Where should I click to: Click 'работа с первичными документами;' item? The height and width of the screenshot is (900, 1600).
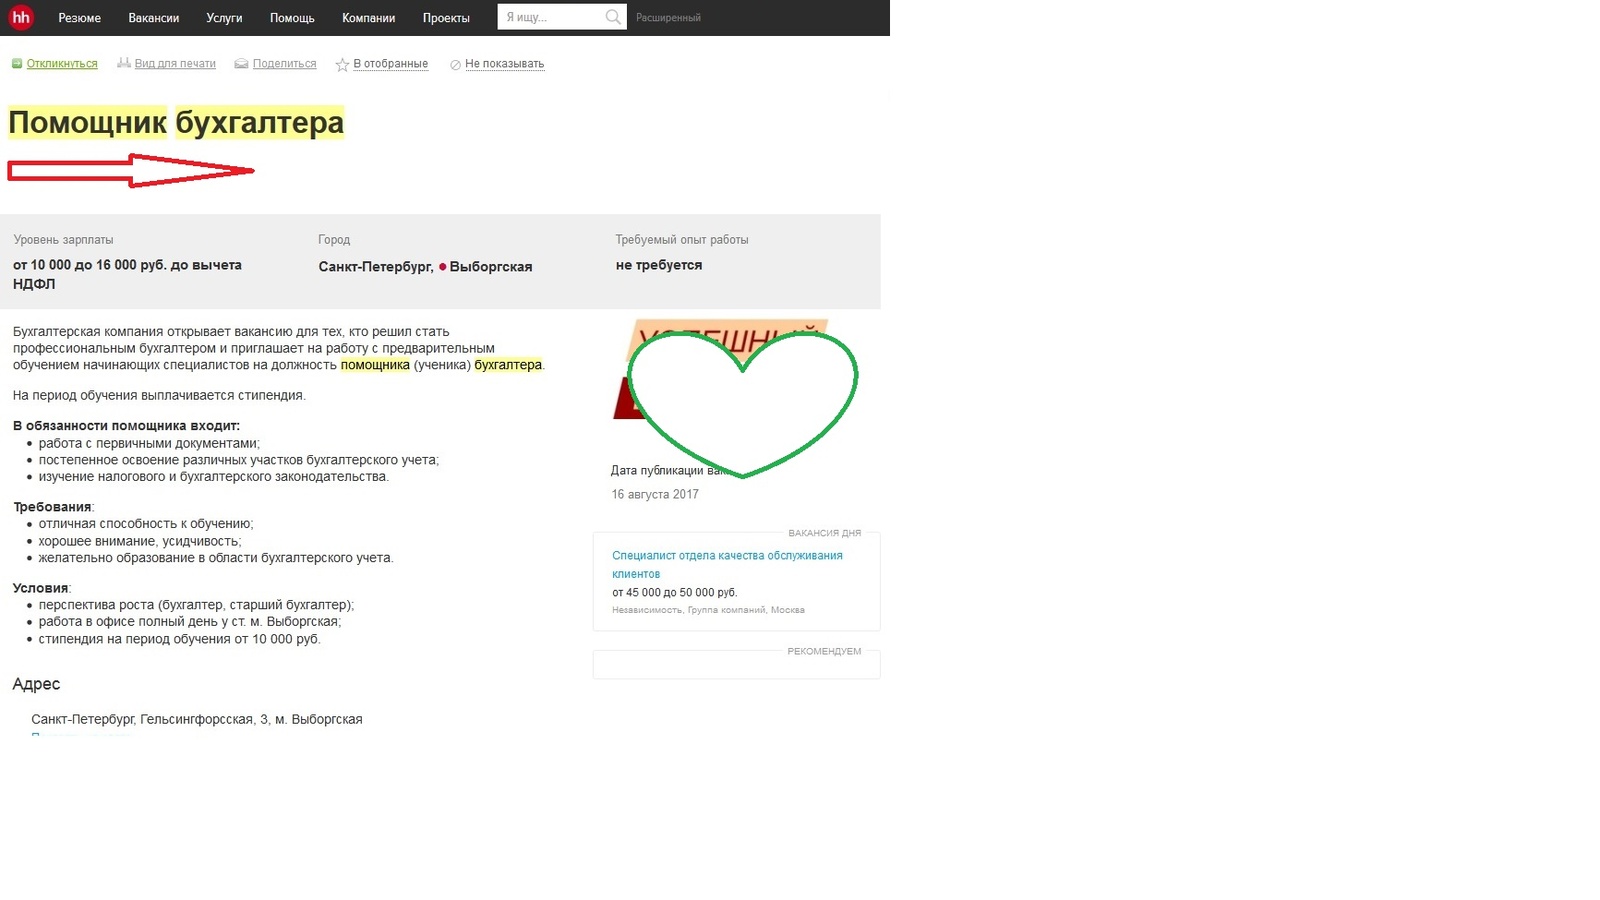[149, 443]
